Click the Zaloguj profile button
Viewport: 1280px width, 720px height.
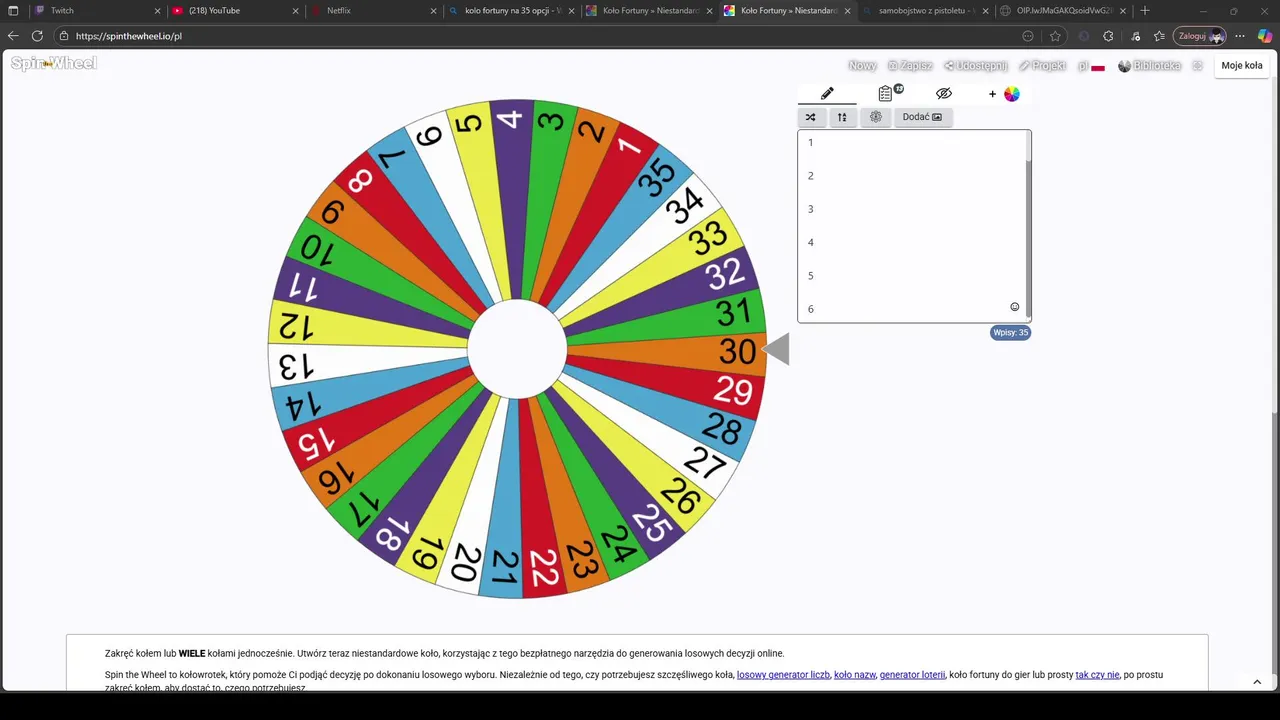[1200, 36]
